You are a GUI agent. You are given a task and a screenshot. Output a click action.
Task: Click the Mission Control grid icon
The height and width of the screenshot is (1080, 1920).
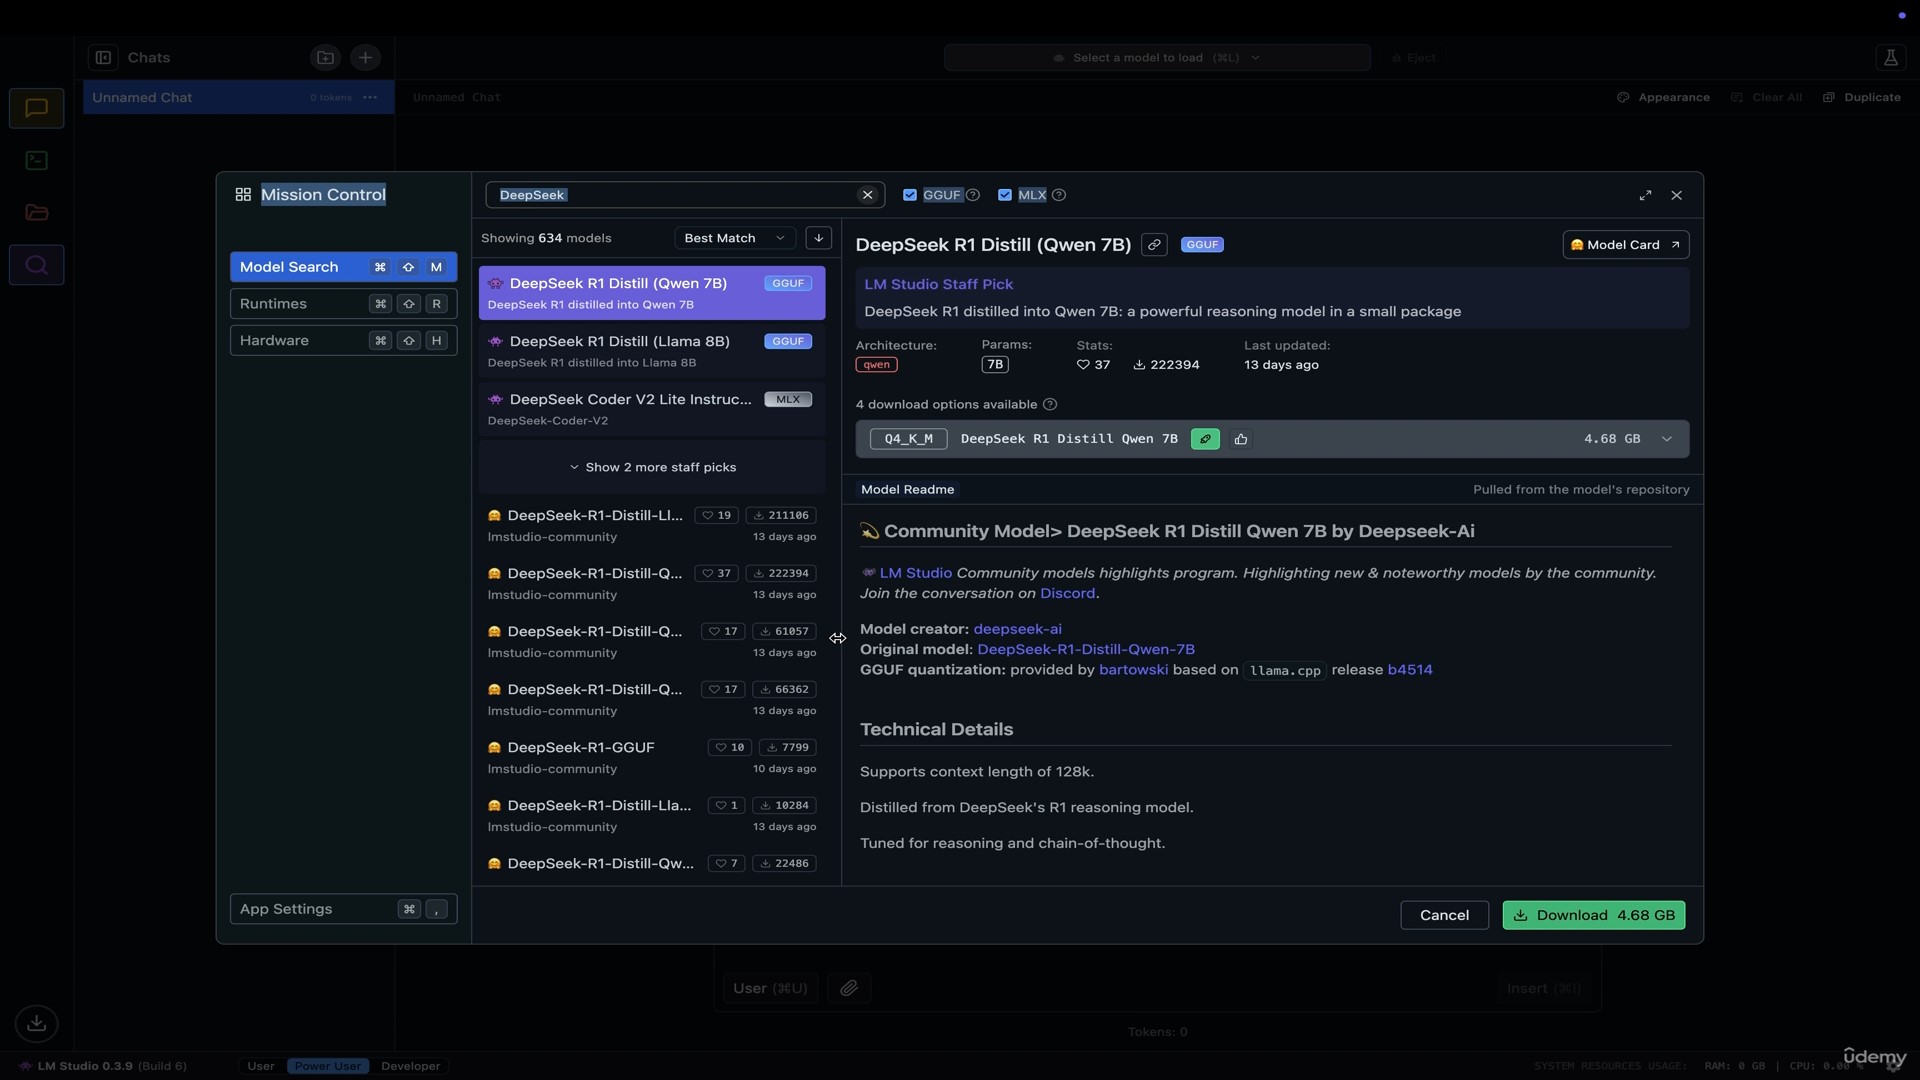pyautogui.click(x=243, y=195)
